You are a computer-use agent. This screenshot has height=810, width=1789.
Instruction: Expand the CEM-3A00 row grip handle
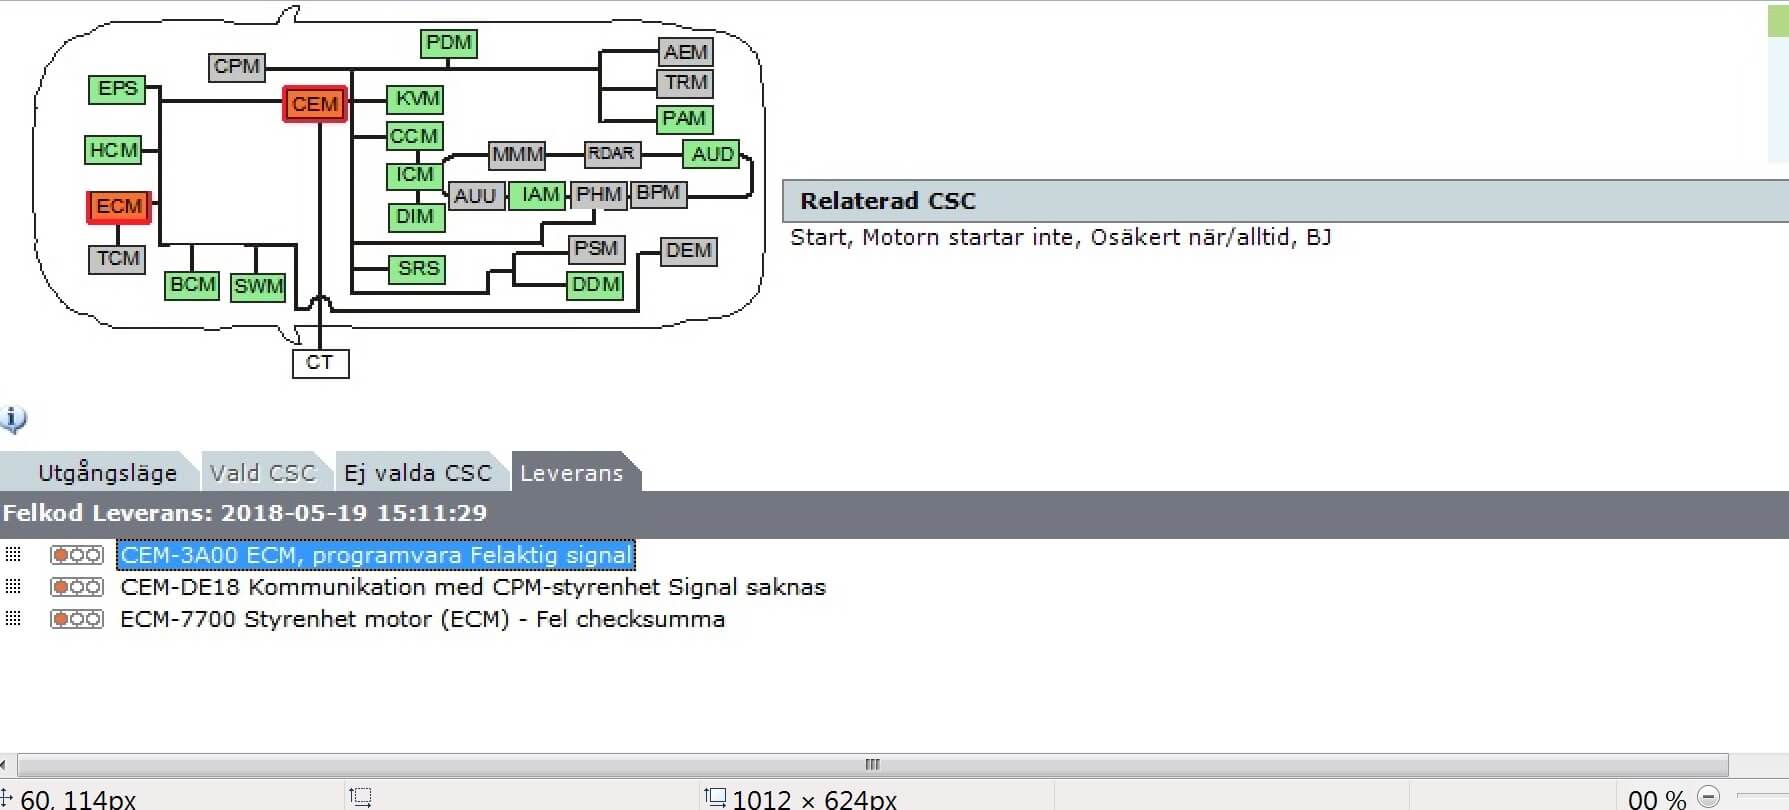[13, 554]
